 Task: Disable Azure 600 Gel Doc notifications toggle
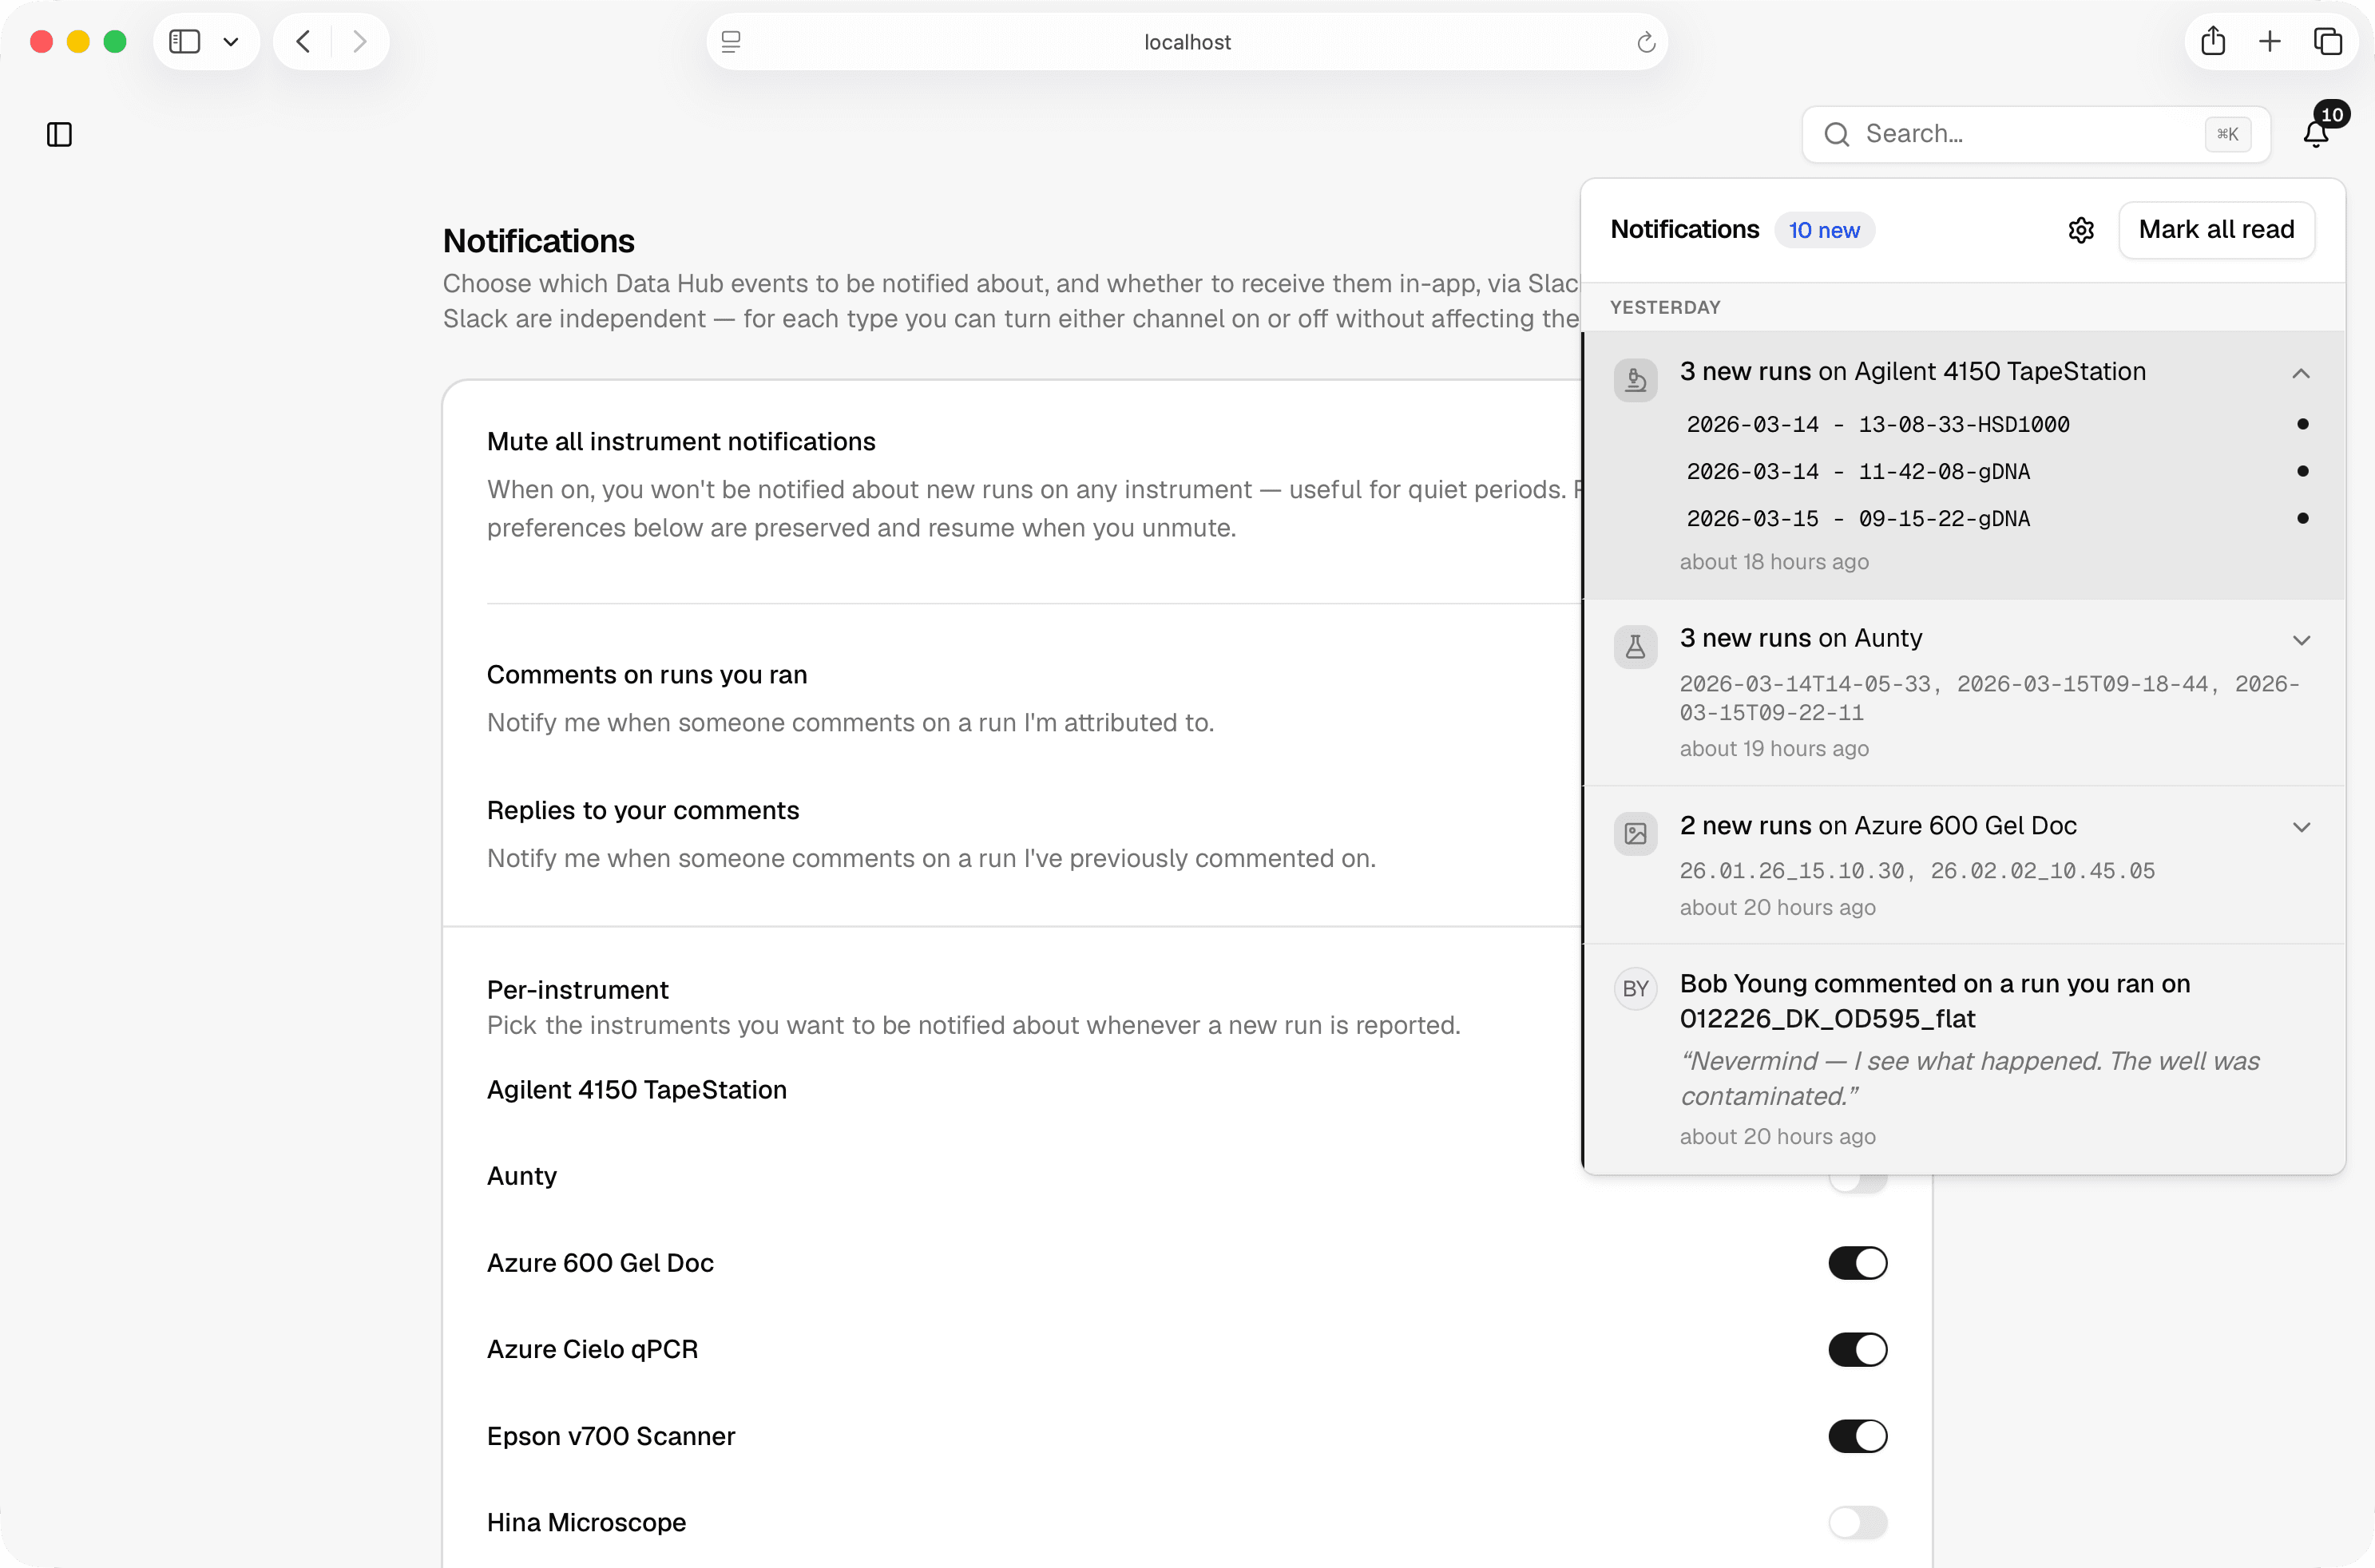coord(1858,1263)
